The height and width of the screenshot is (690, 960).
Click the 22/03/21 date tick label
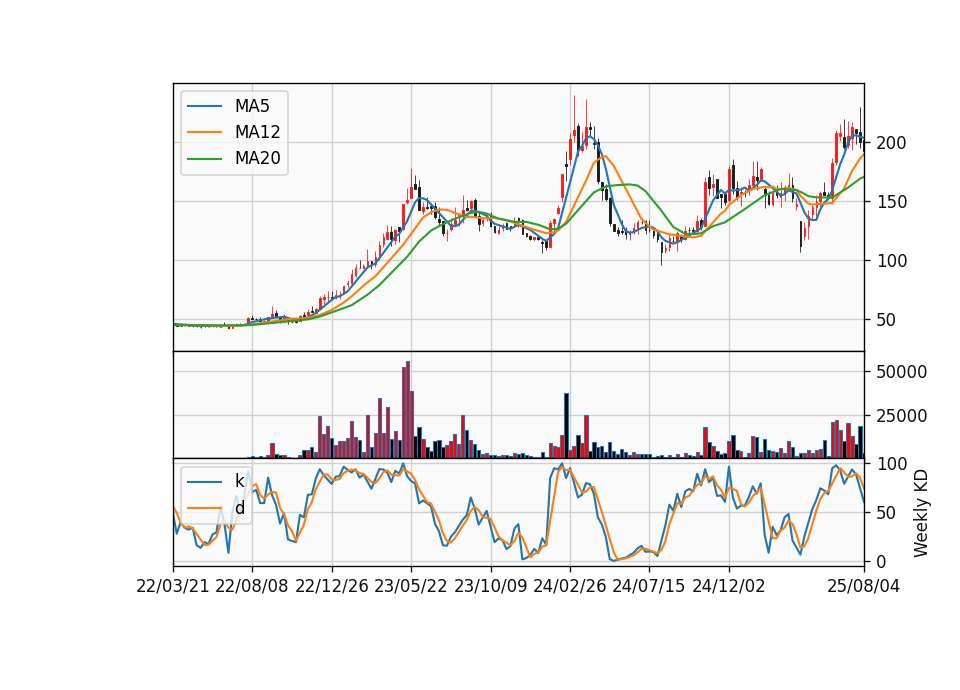point(173,586)
